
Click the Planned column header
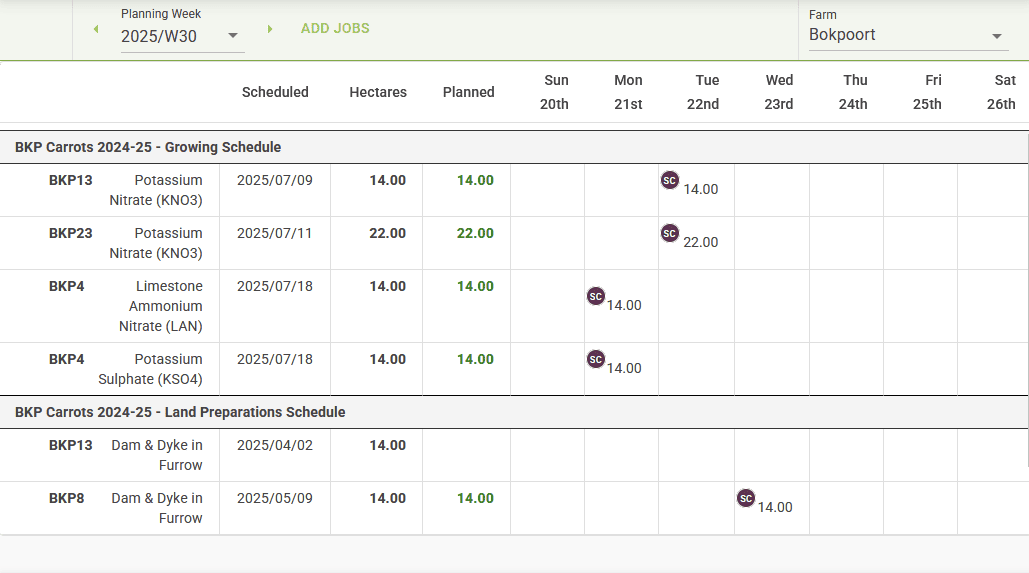[x=468, y=92]
